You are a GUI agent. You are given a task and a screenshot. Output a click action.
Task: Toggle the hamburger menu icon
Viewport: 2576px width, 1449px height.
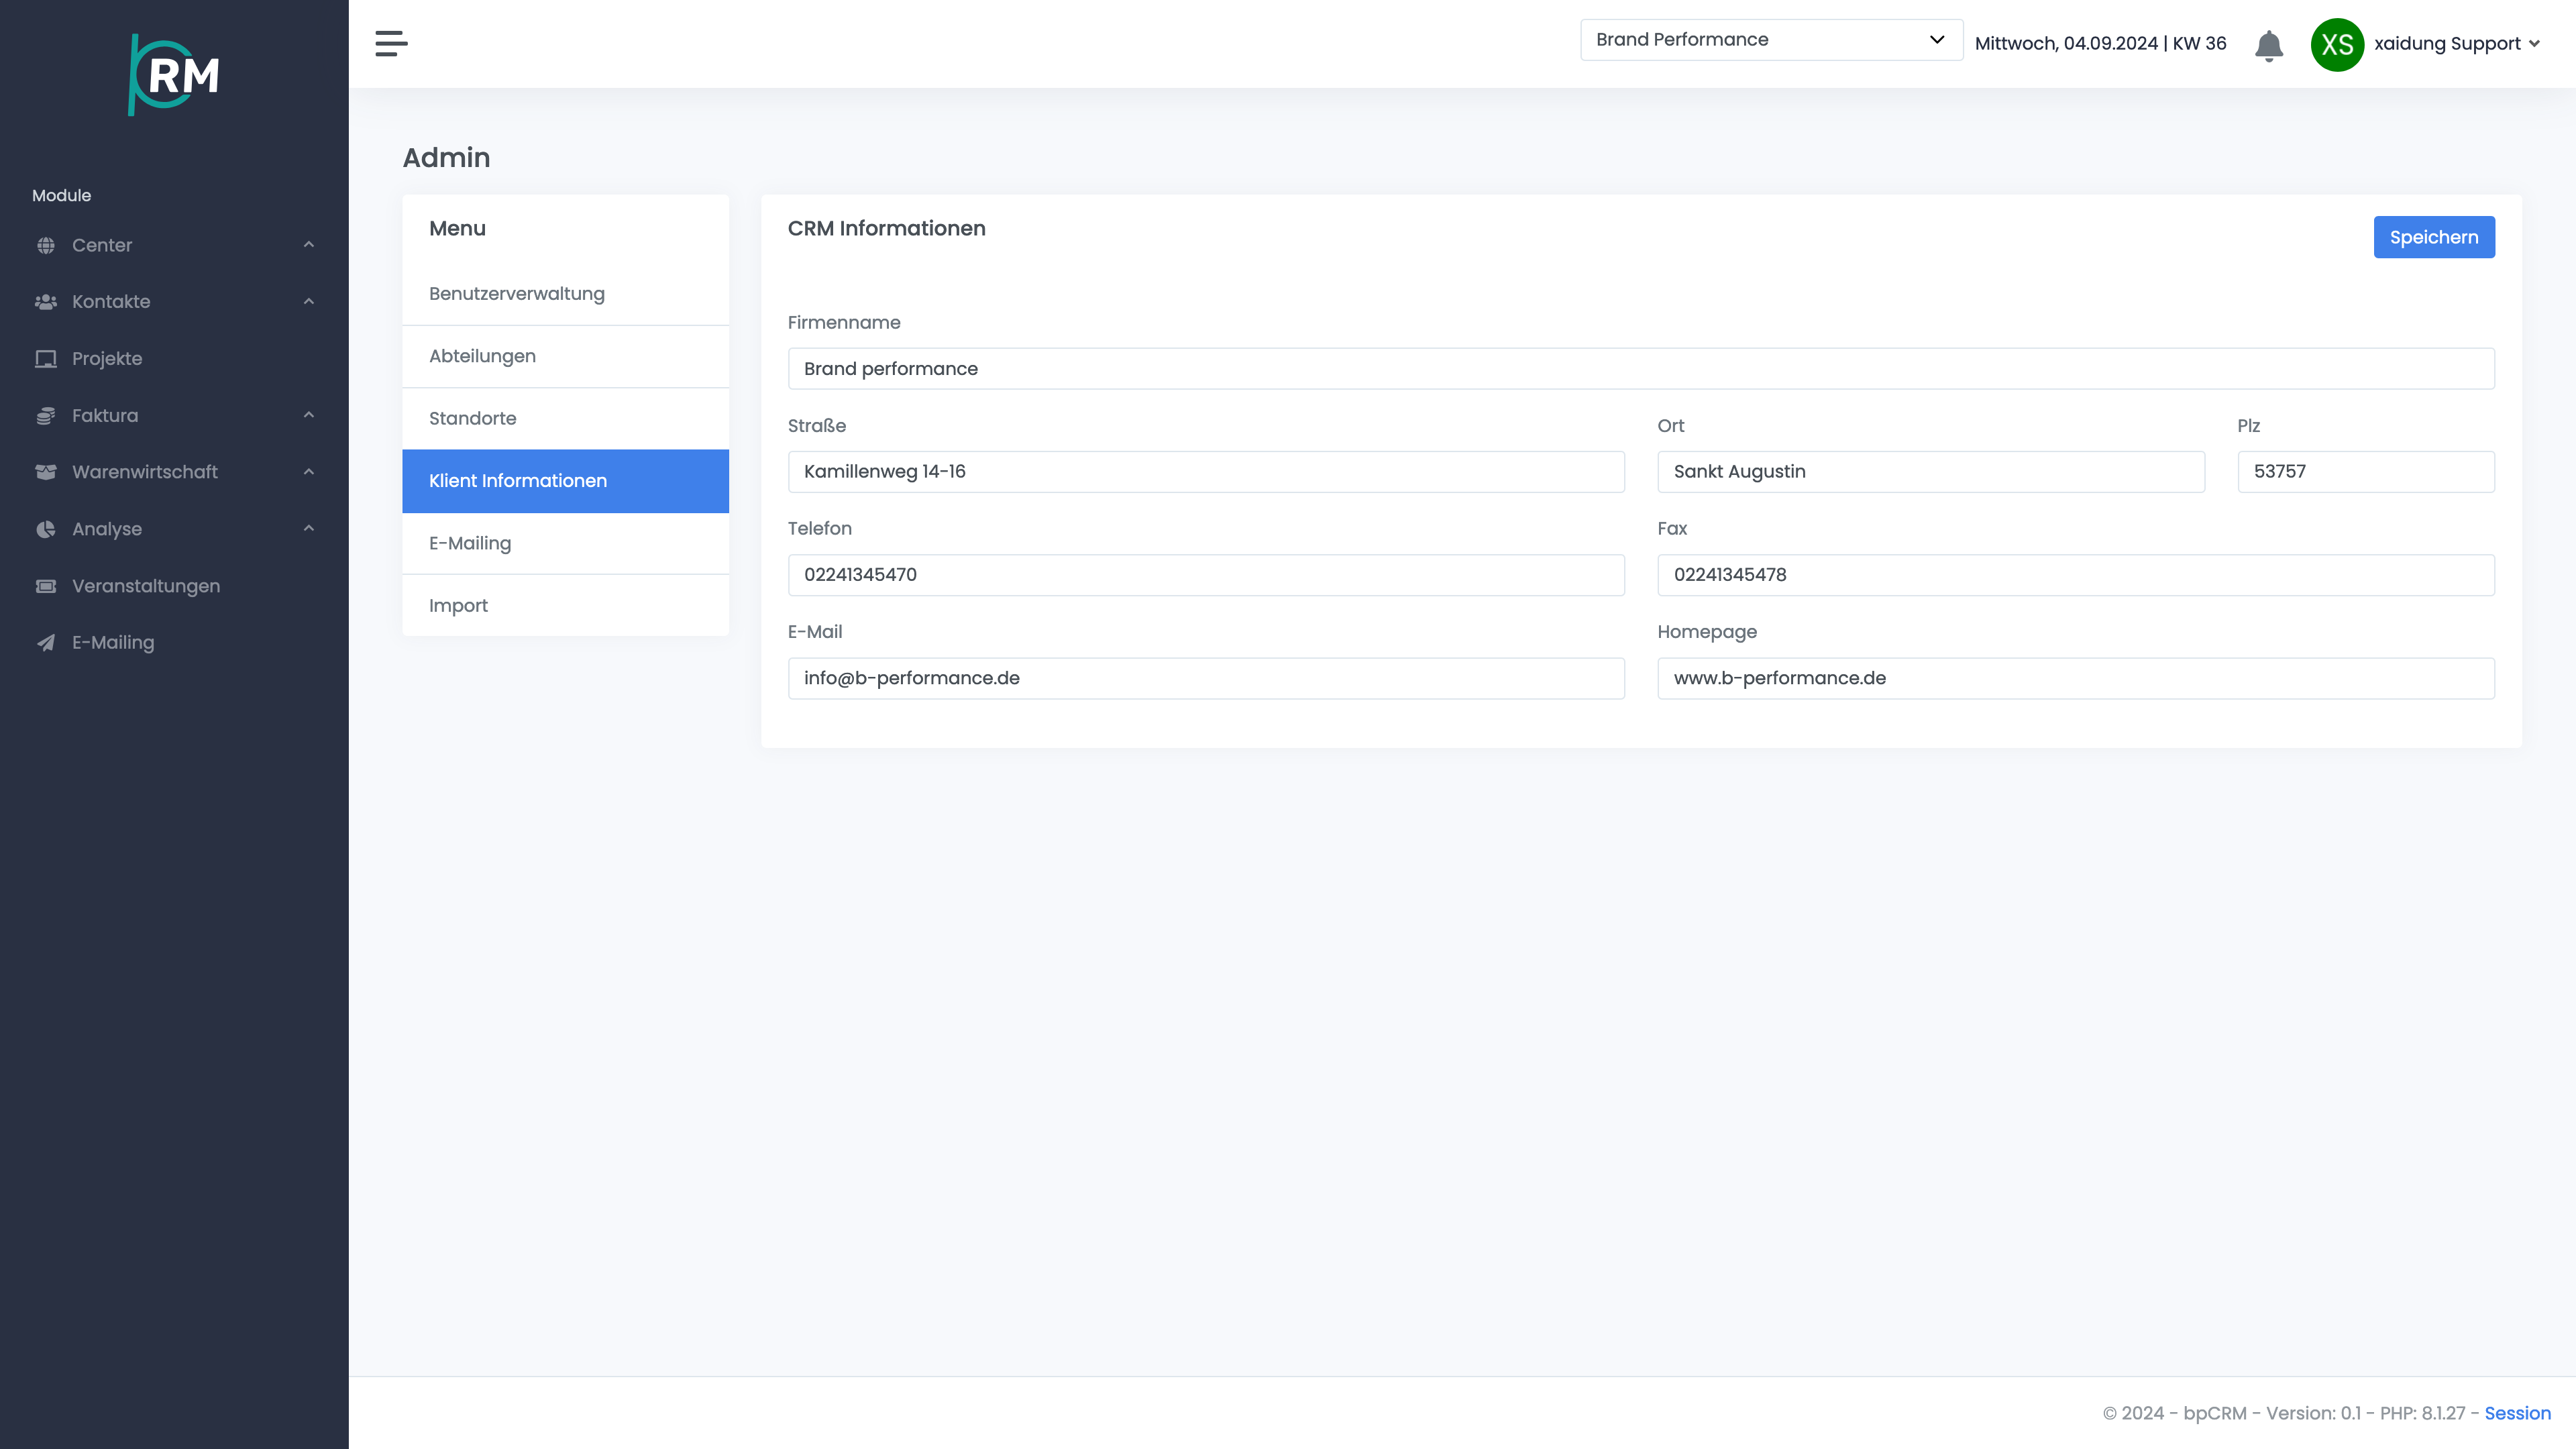tap(391, 44)
